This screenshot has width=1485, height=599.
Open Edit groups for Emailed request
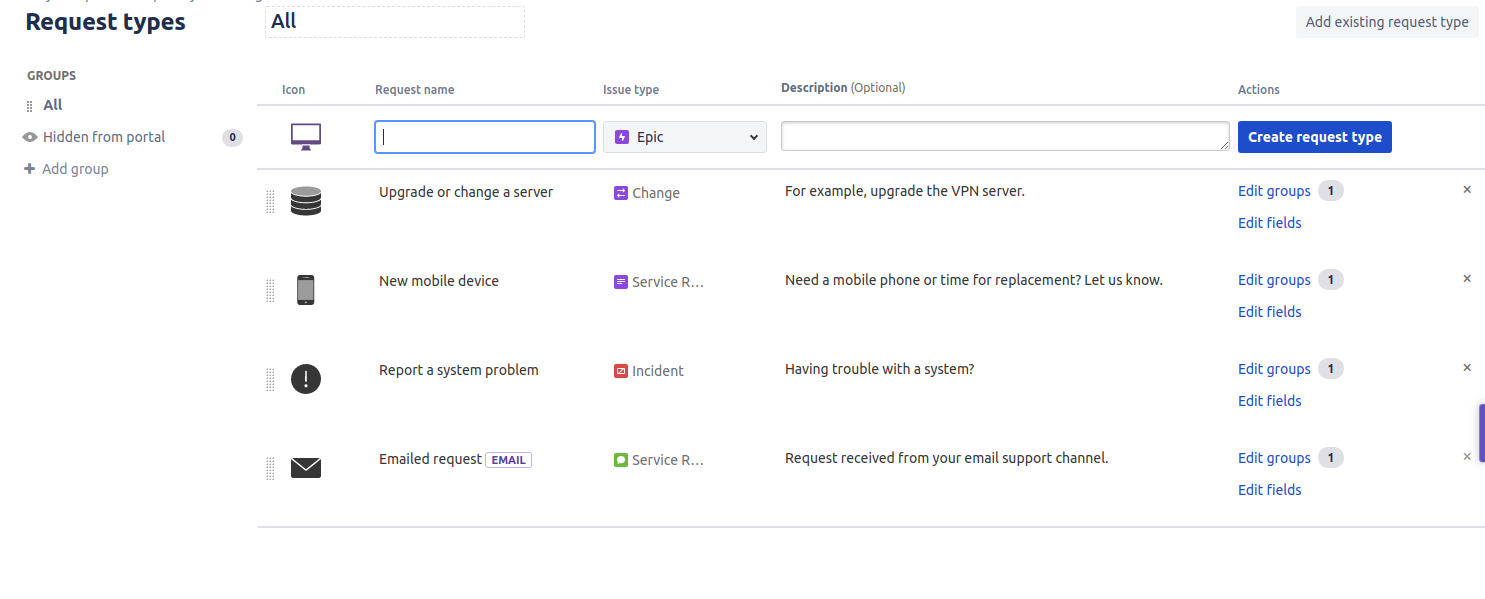point(1274,458)
